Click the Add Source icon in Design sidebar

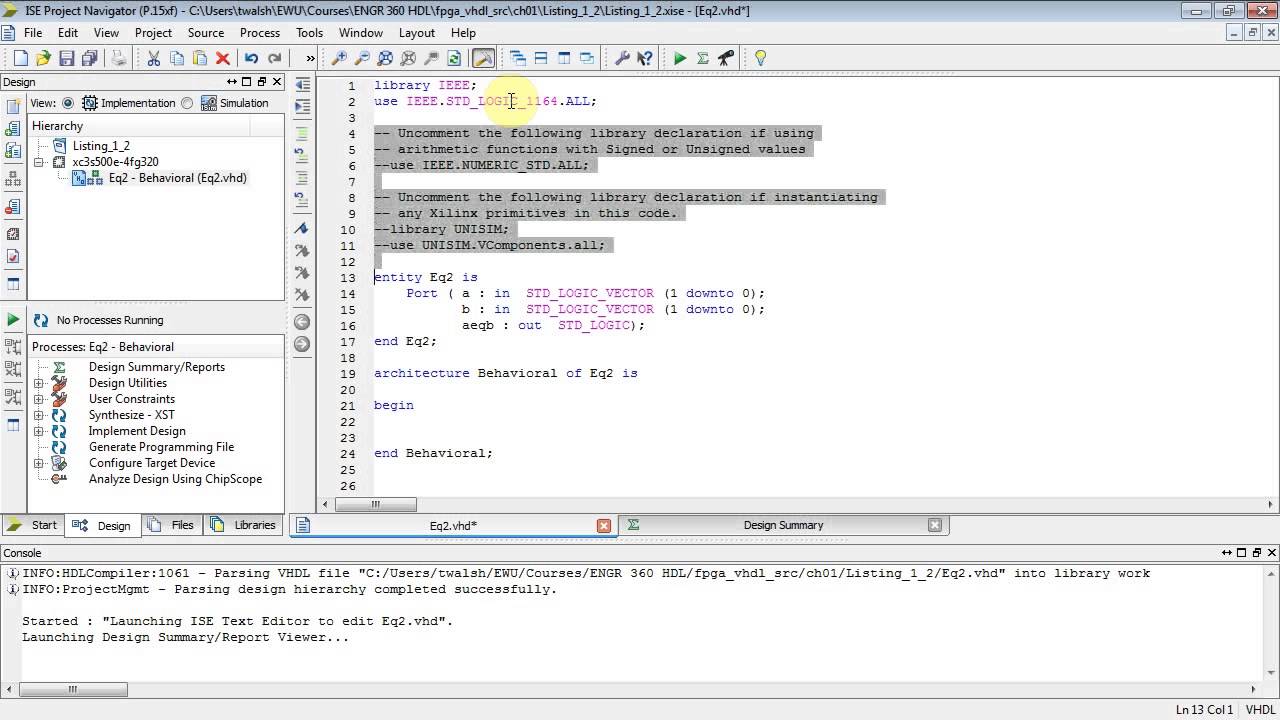[13, 129]
